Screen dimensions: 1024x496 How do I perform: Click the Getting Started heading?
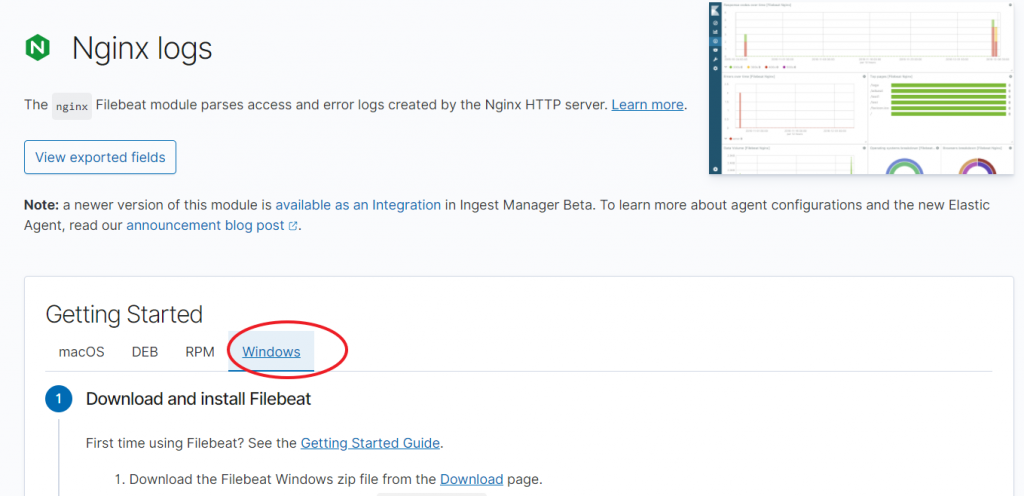[124, 315]
